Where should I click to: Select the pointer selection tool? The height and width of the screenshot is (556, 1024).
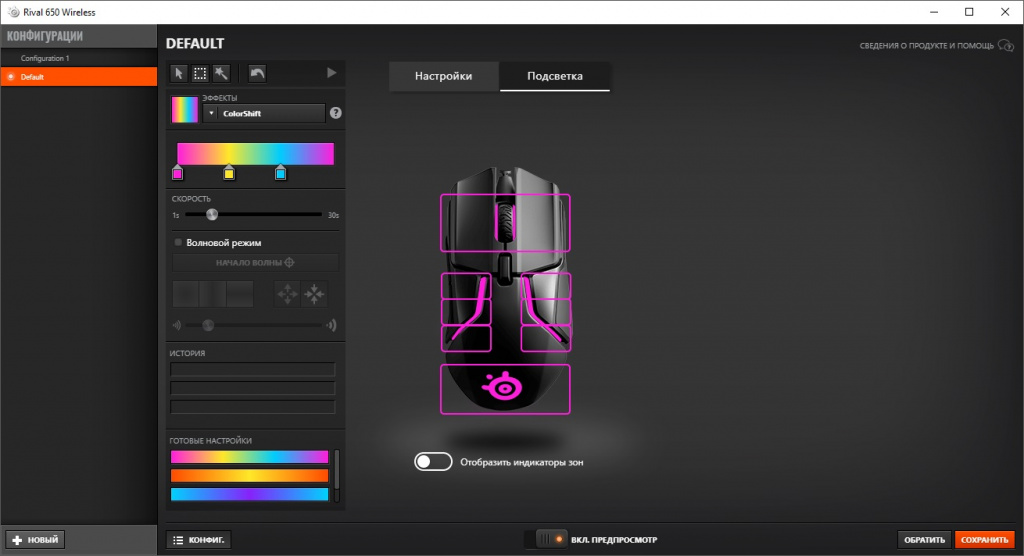pyautogui.click(x=179, y=73)
